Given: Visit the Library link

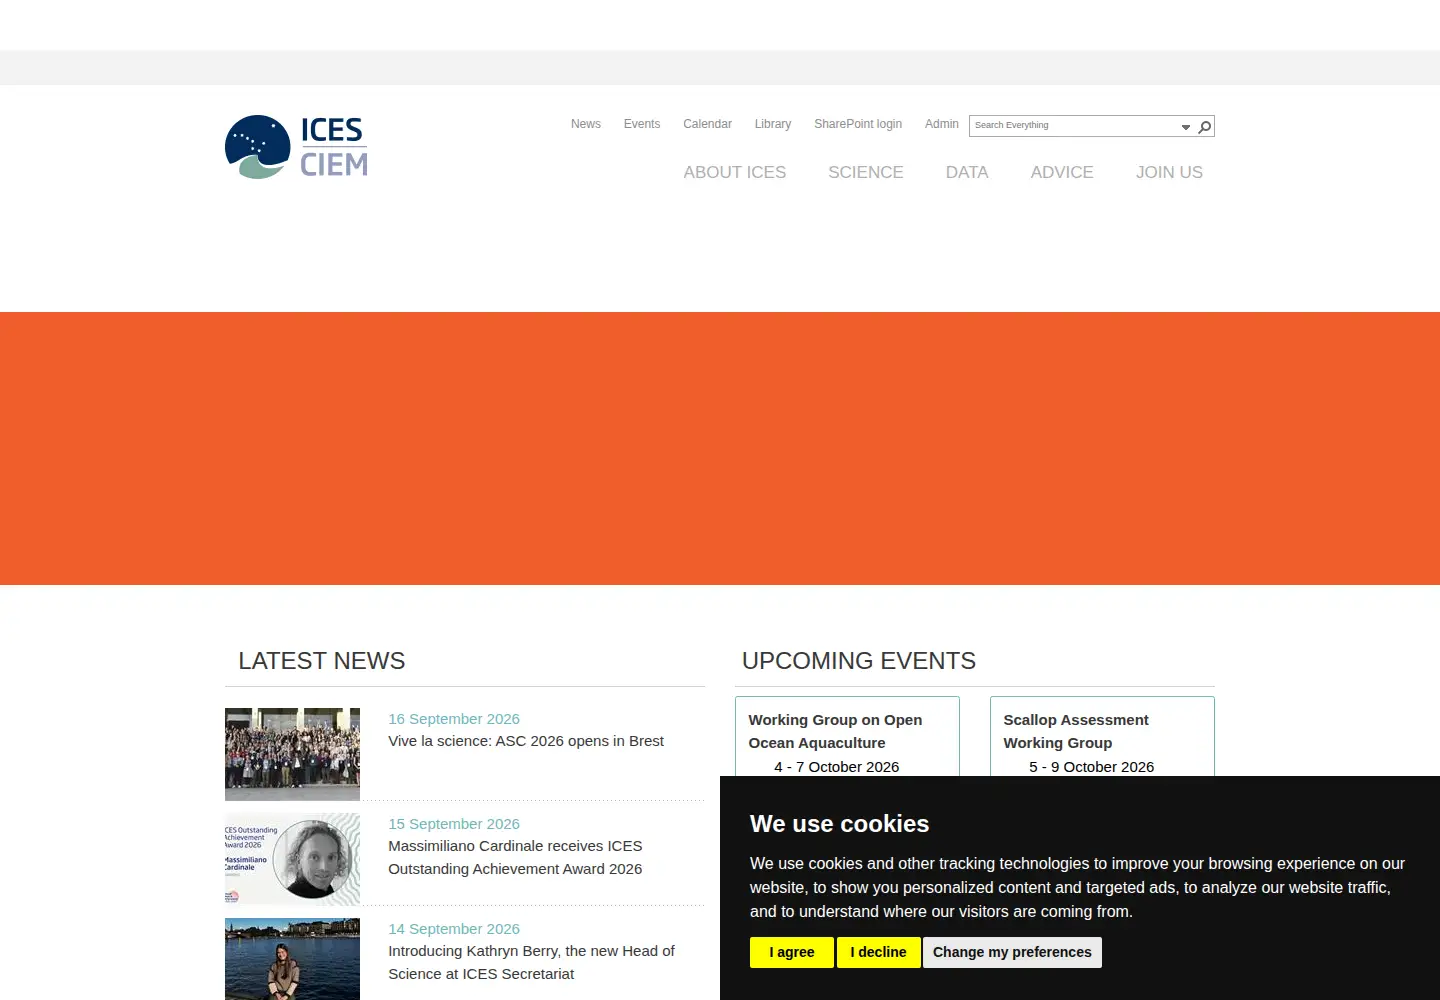Looking at the screenshot, I should [773, 124].
